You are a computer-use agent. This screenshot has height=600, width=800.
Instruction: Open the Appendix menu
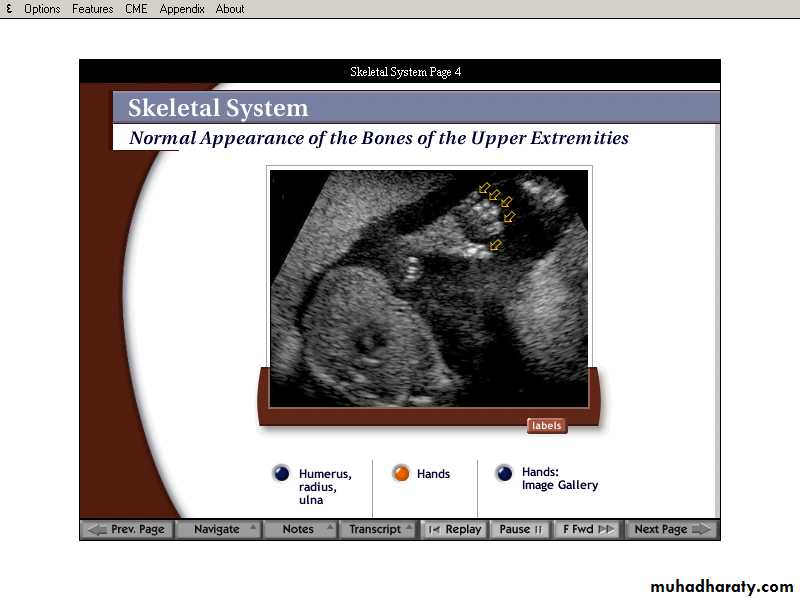(182, 9)
